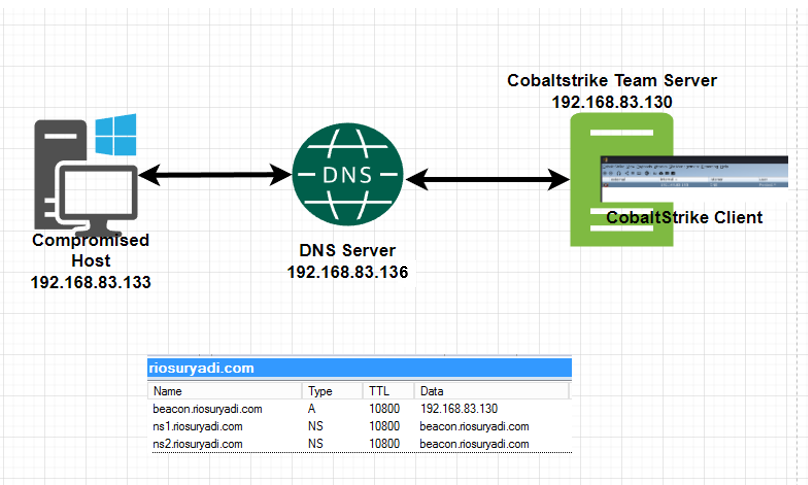Click the riosuryadi.com zone header bar
The image size is (808, 485).
tap(358, 368)
